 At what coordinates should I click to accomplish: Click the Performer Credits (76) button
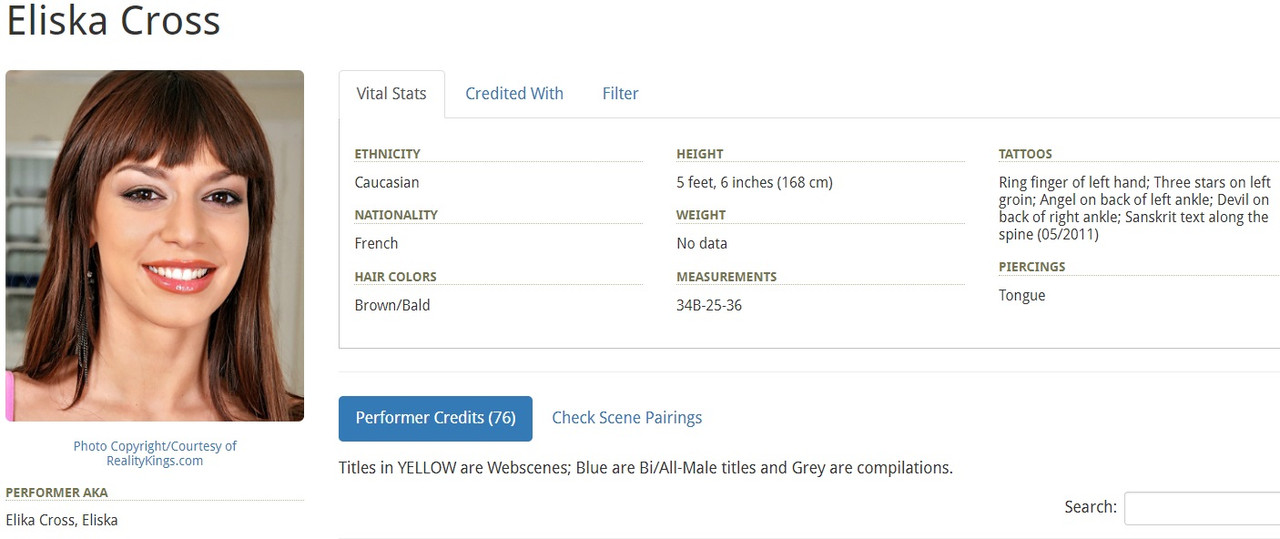(x=436, y=418)
